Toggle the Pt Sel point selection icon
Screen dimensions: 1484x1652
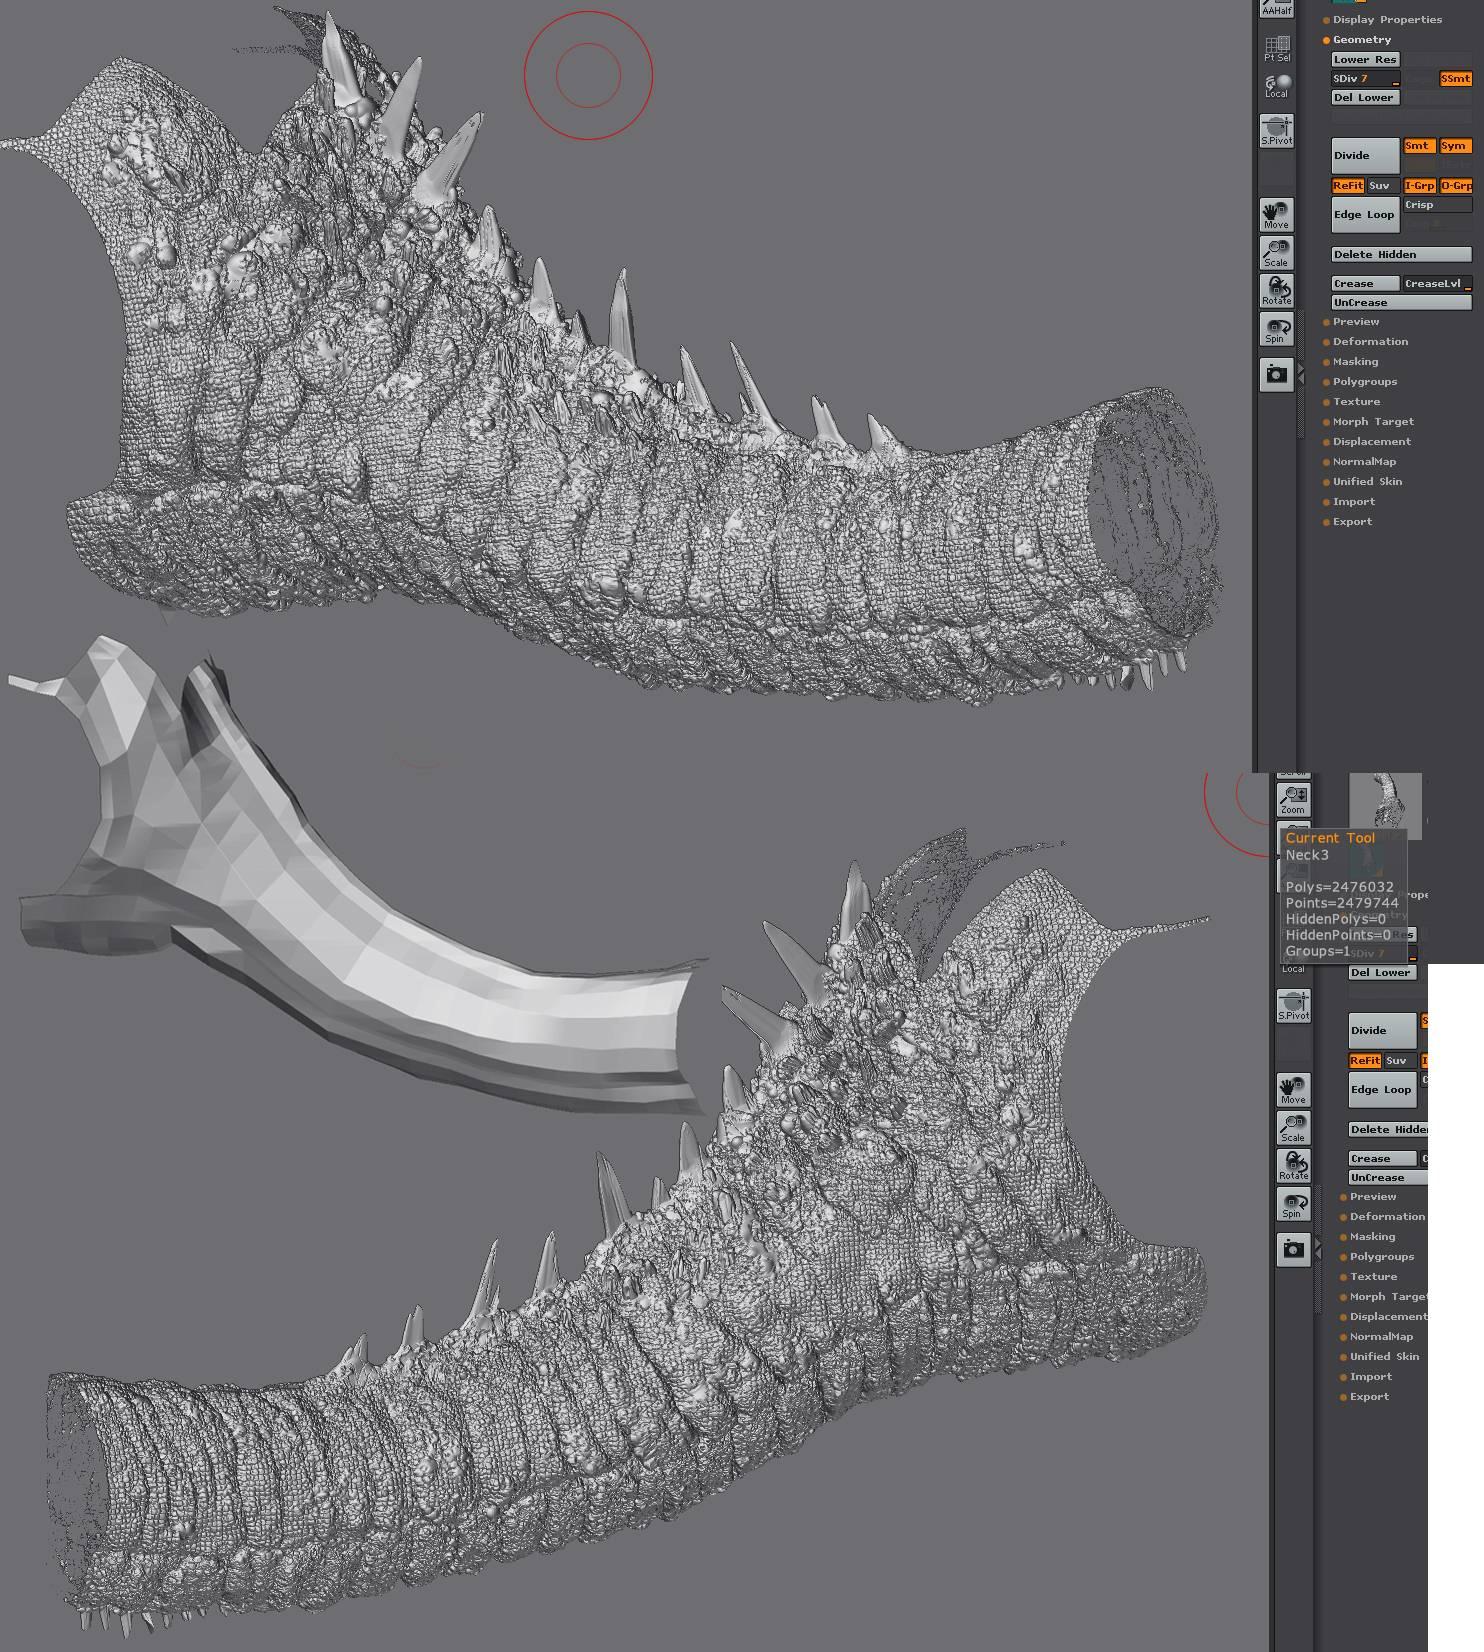[1276, 48]
